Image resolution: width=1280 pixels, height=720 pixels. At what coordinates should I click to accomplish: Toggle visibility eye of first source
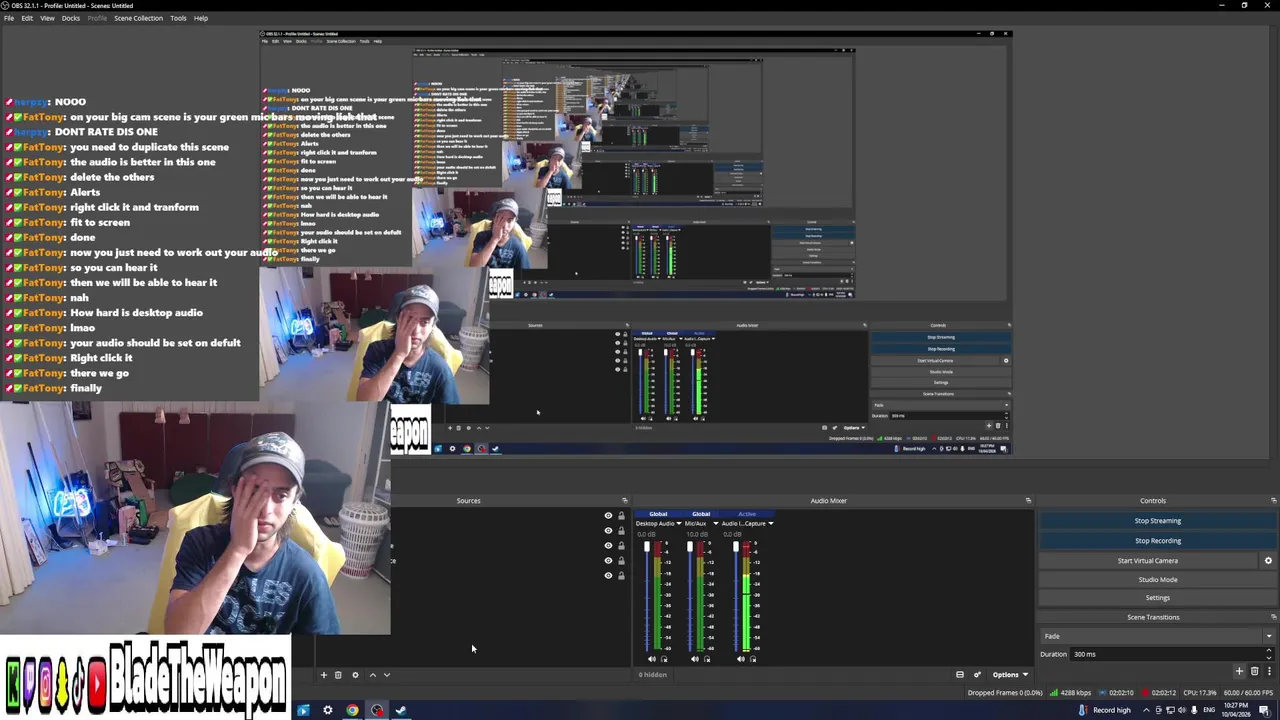608,516
